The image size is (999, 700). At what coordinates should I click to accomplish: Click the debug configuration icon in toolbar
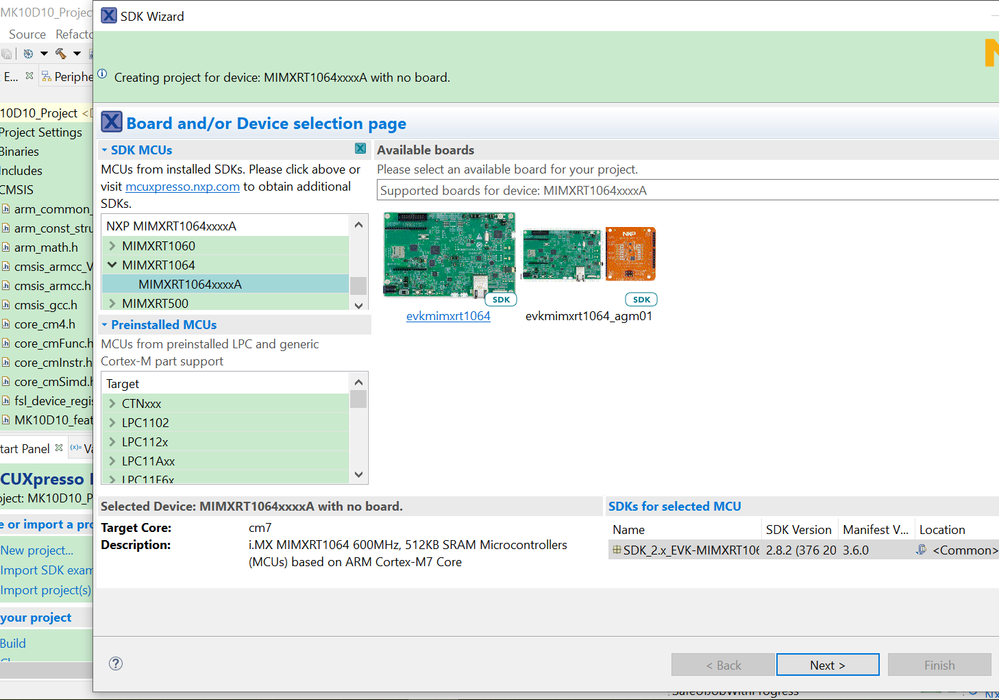coord(28,54)
